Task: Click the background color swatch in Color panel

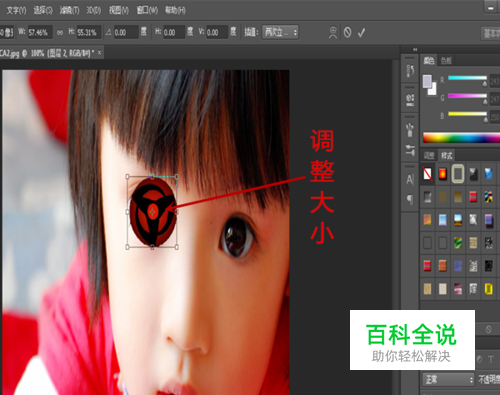Action: click(433, 90)
